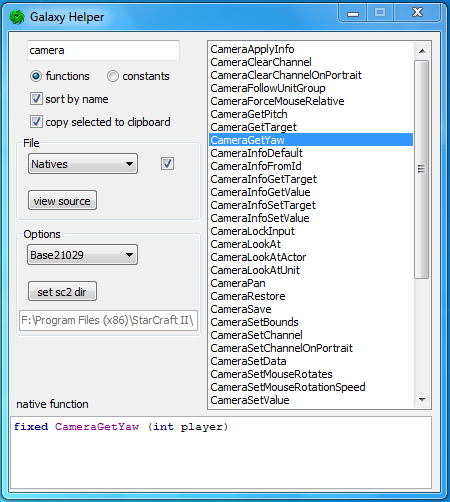Screen dimensions: 450x502
Task: Select CameraLookAtUnit in the list
Action: pyautogui.click(x=311, y=270)
